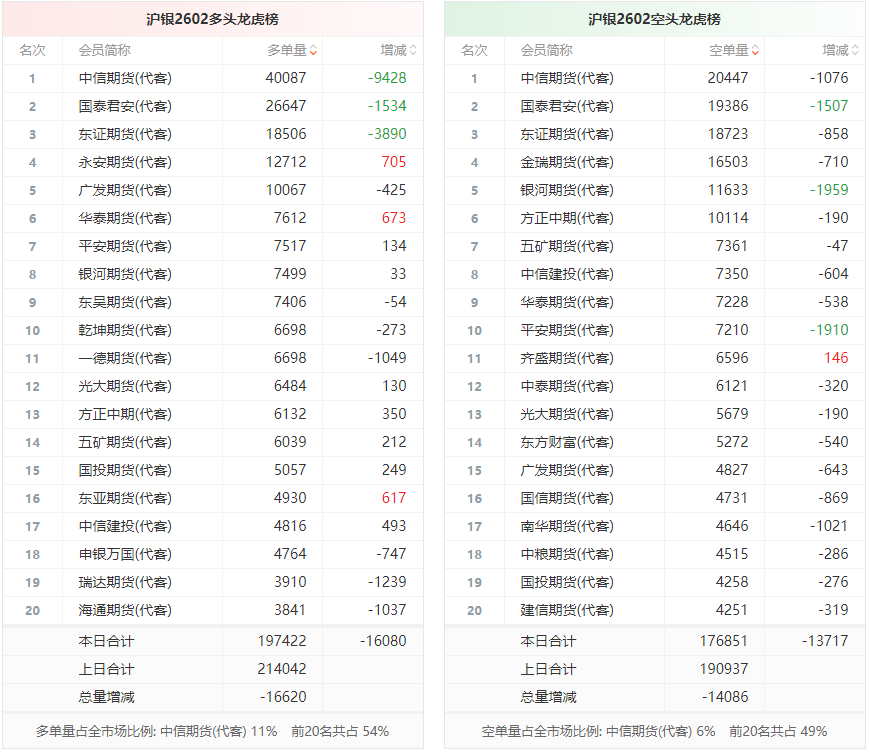870x753 pixels.
Task: Click 多单量占全市场比例 footer text
Action: pyautogui.click(x=213, y=731)
